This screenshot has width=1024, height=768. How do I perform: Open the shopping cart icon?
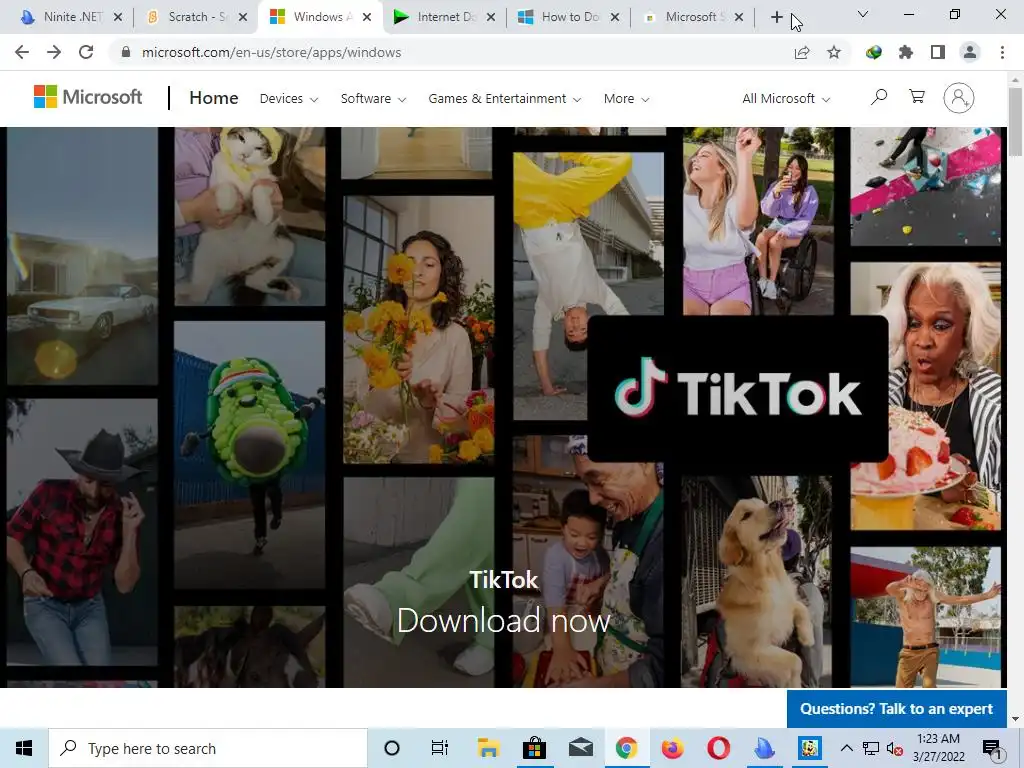917,97
